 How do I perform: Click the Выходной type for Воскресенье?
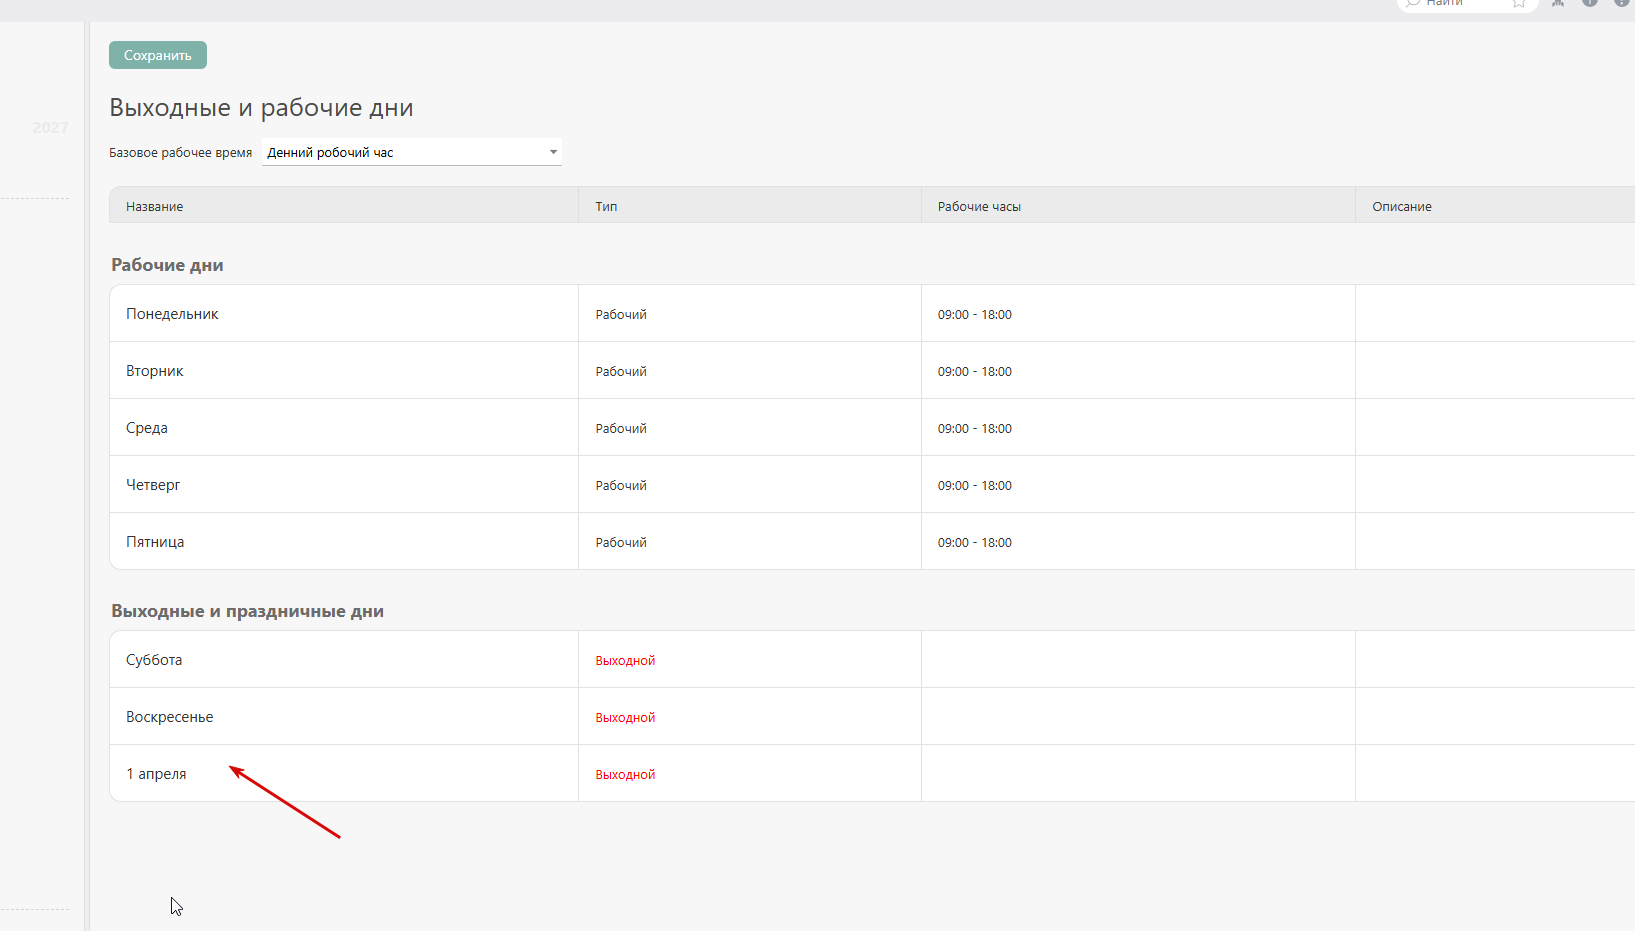tap(625, 717)
